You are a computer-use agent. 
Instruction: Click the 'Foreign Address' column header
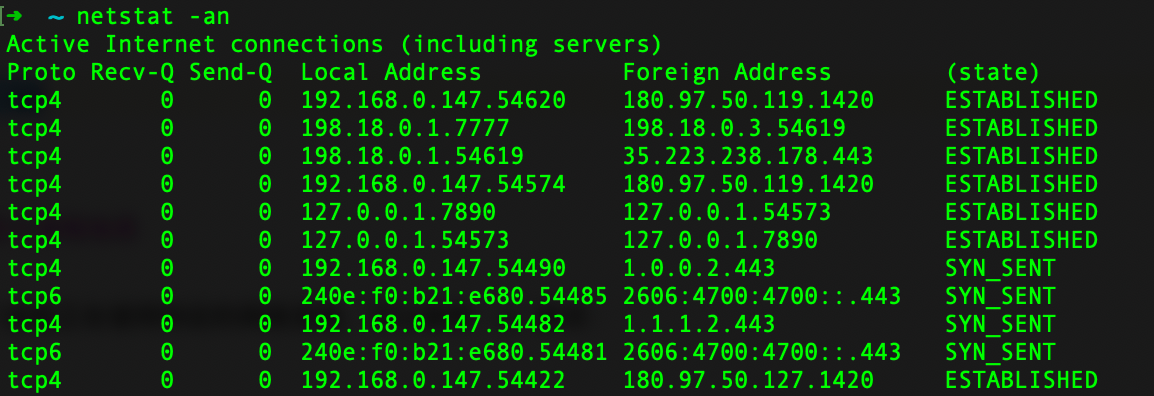(x=727, y=72)
